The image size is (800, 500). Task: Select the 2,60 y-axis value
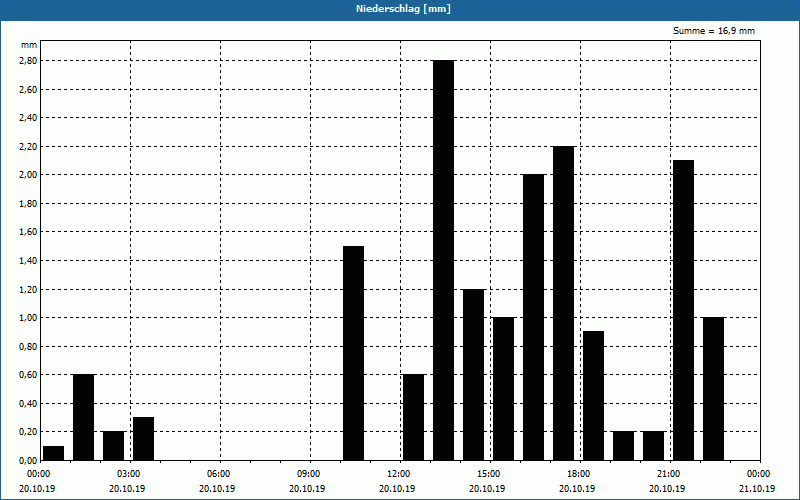click(x=28, y=89)
